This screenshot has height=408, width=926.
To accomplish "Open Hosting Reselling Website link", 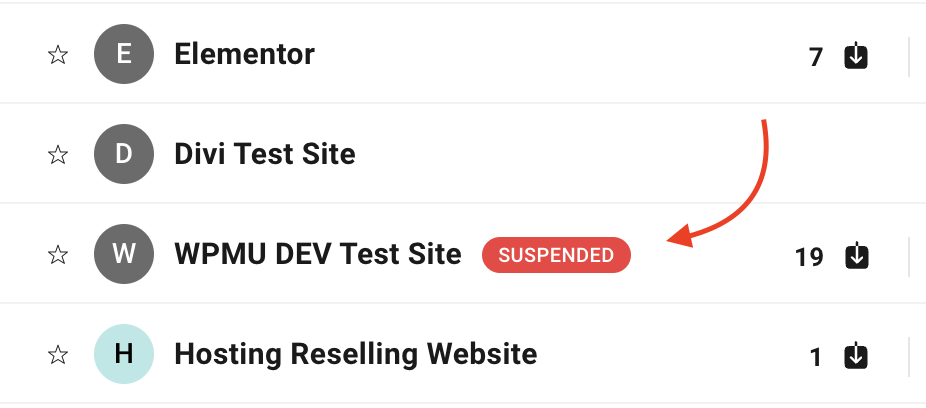I will point(356,354).
